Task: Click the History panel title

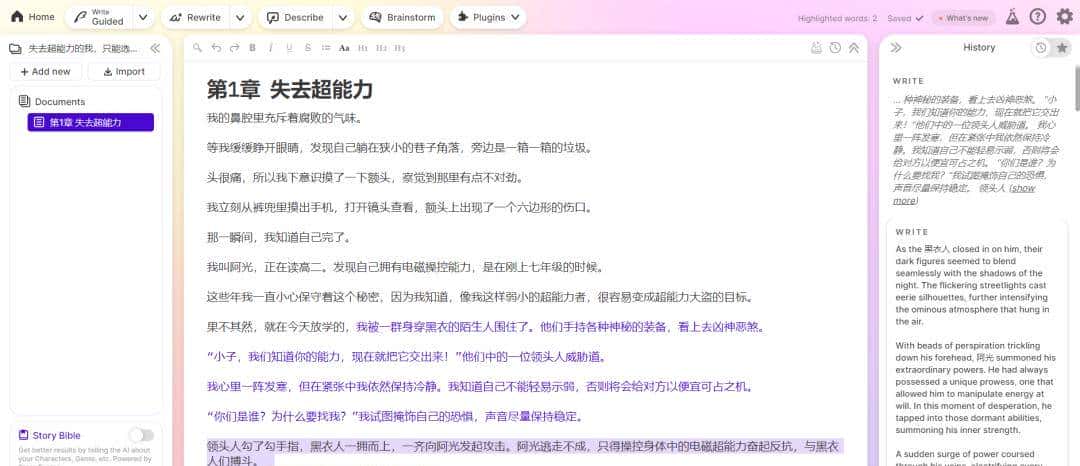Action: tap(979, 47)
